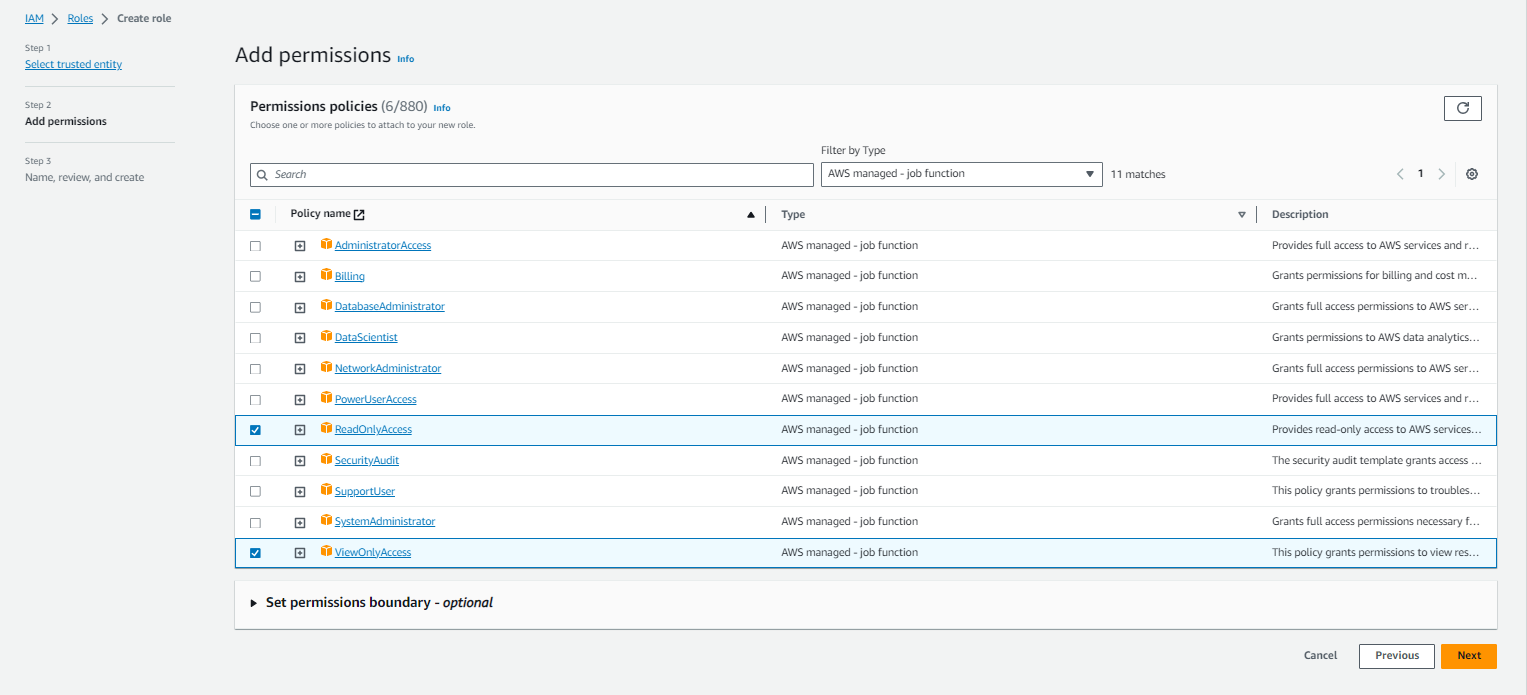Click the Previous button

(1396, 656)
